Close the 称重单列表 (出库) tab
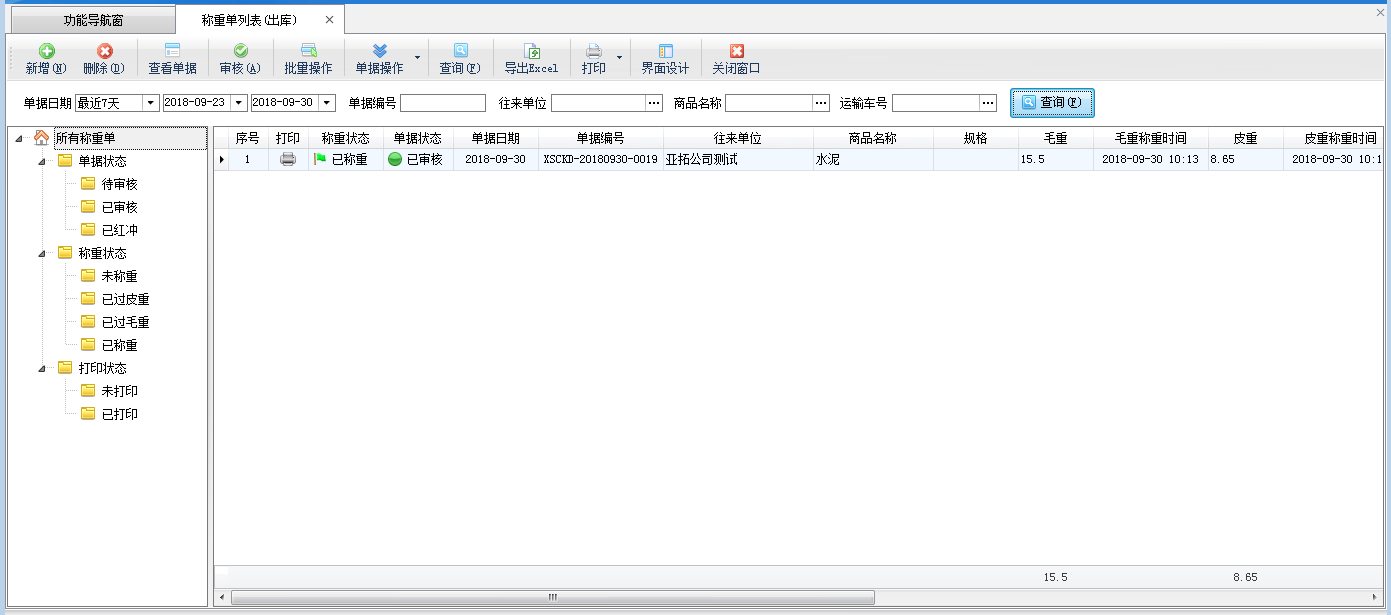This screenshot has height=615, width=1391. click(x=330, y=20)
